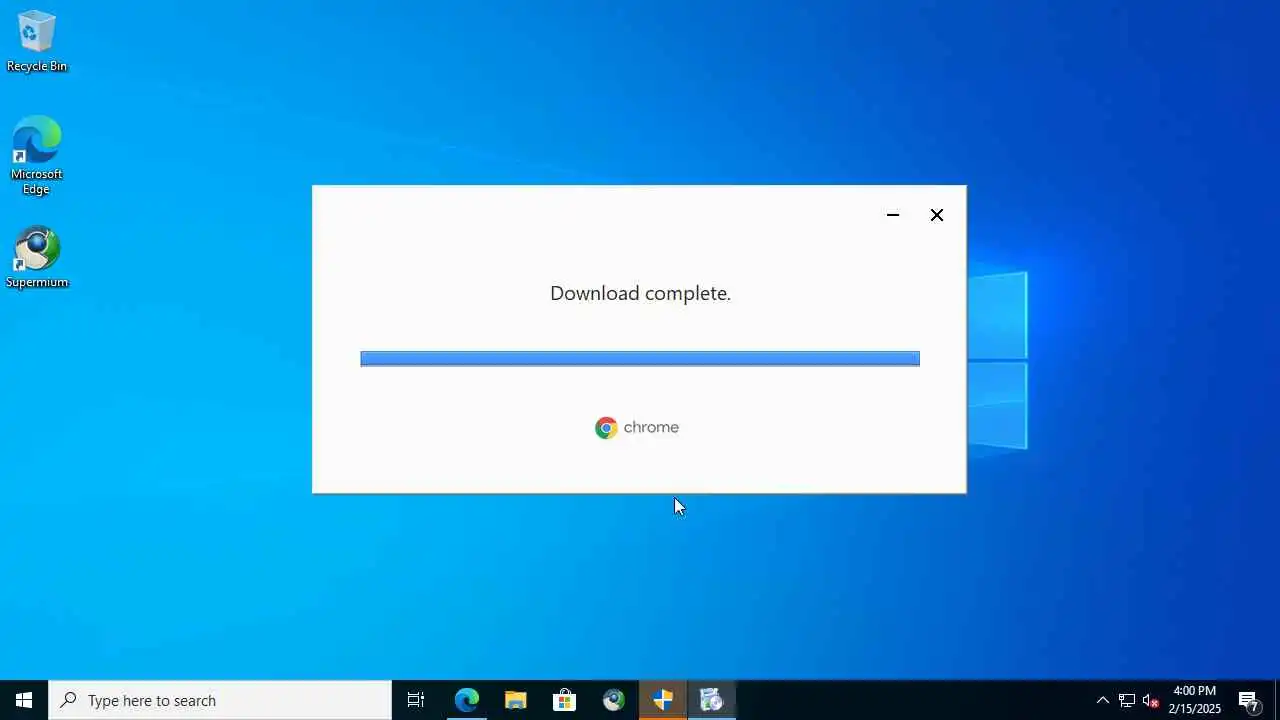Click the Show desktop strip beside notifications
The image size is (1280, 720).
coord(1277,700)
